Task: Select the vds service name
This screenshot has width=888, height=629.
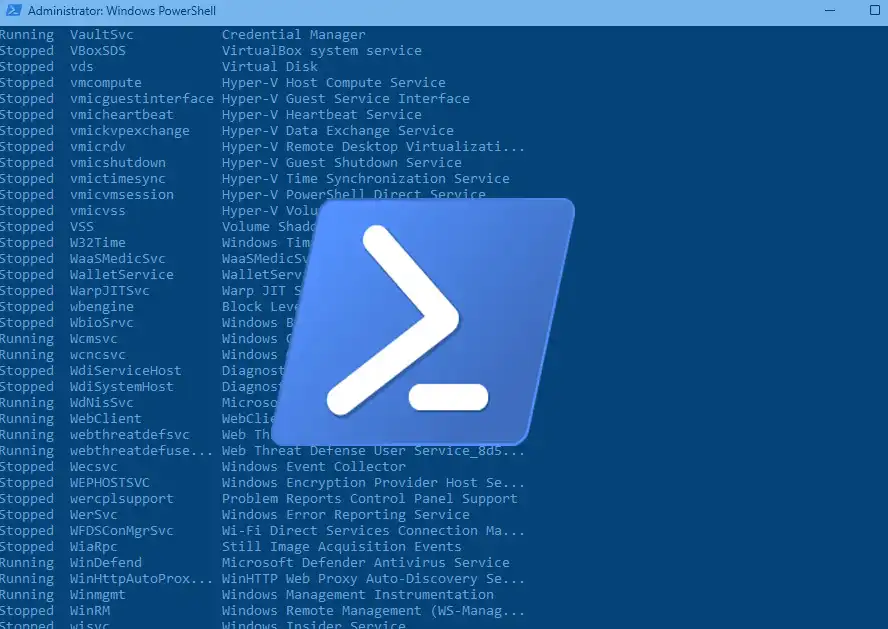Action: pyautogui.click(x=82, y=66)
